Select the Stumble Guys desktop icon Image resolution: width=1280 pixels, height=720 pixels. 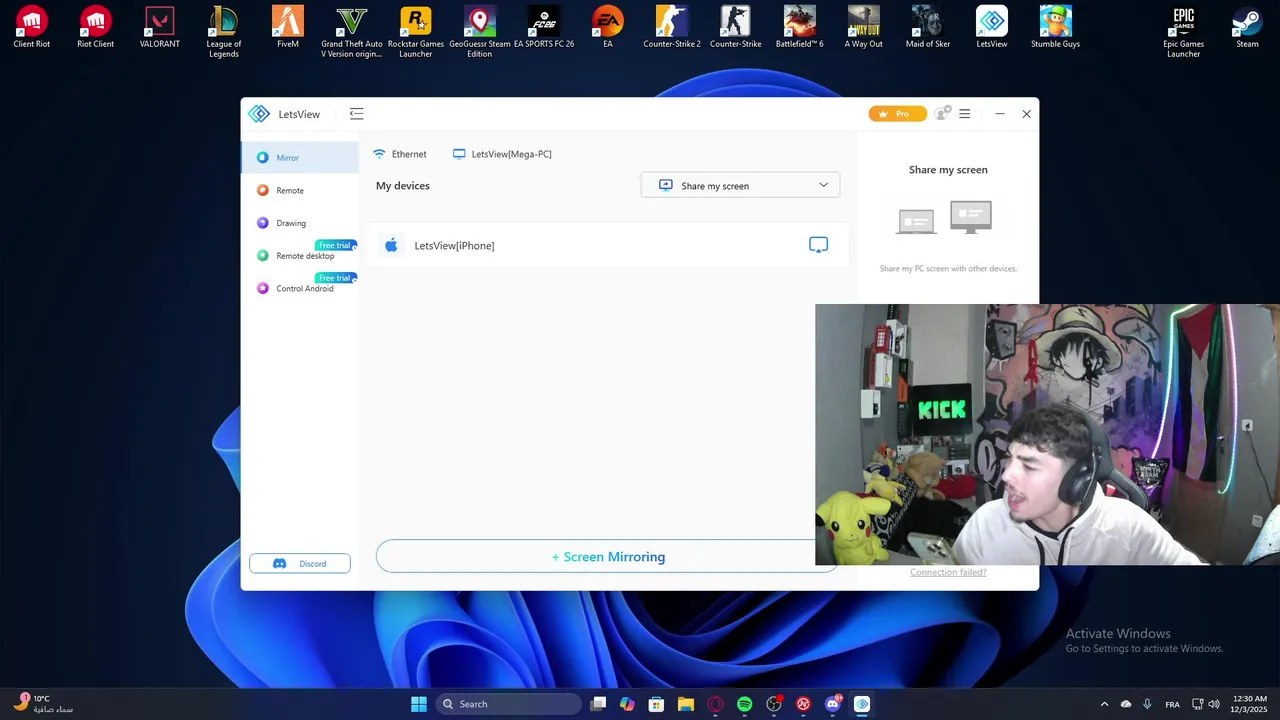tap(1056, 28)
